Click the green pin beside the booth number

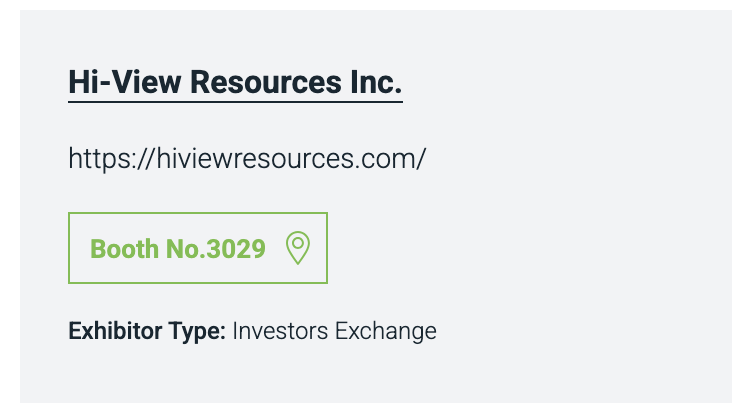coord(298,248)
